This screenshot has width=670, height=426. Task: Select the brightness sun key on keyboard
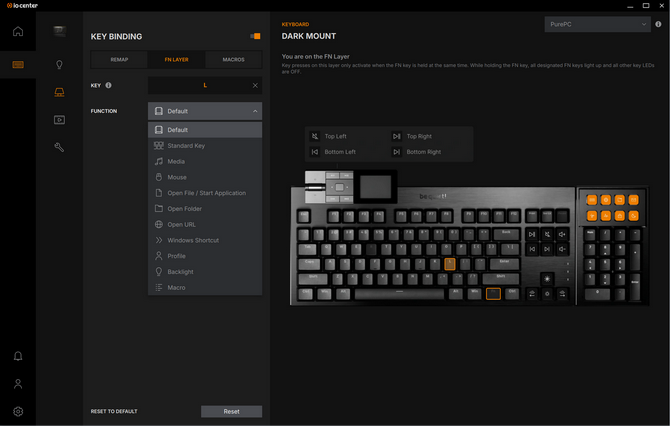(x=547, y=279)
